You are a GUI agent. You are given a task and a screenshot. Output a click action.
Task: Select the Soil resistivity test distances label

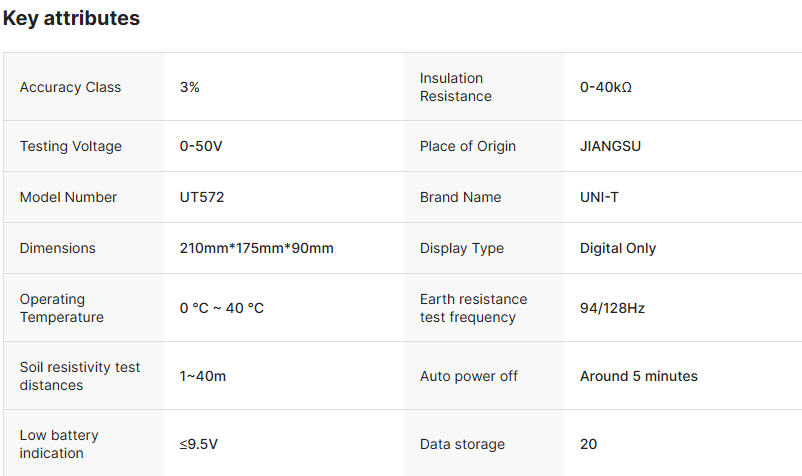point(80,376)
